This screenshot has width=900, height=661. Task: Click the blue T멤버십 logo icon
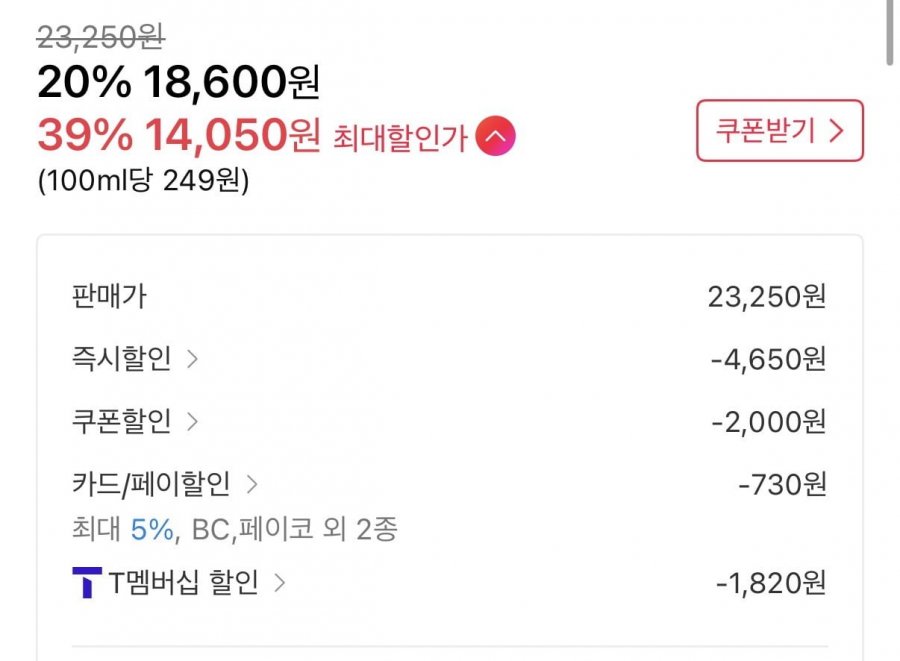(87, 582)
